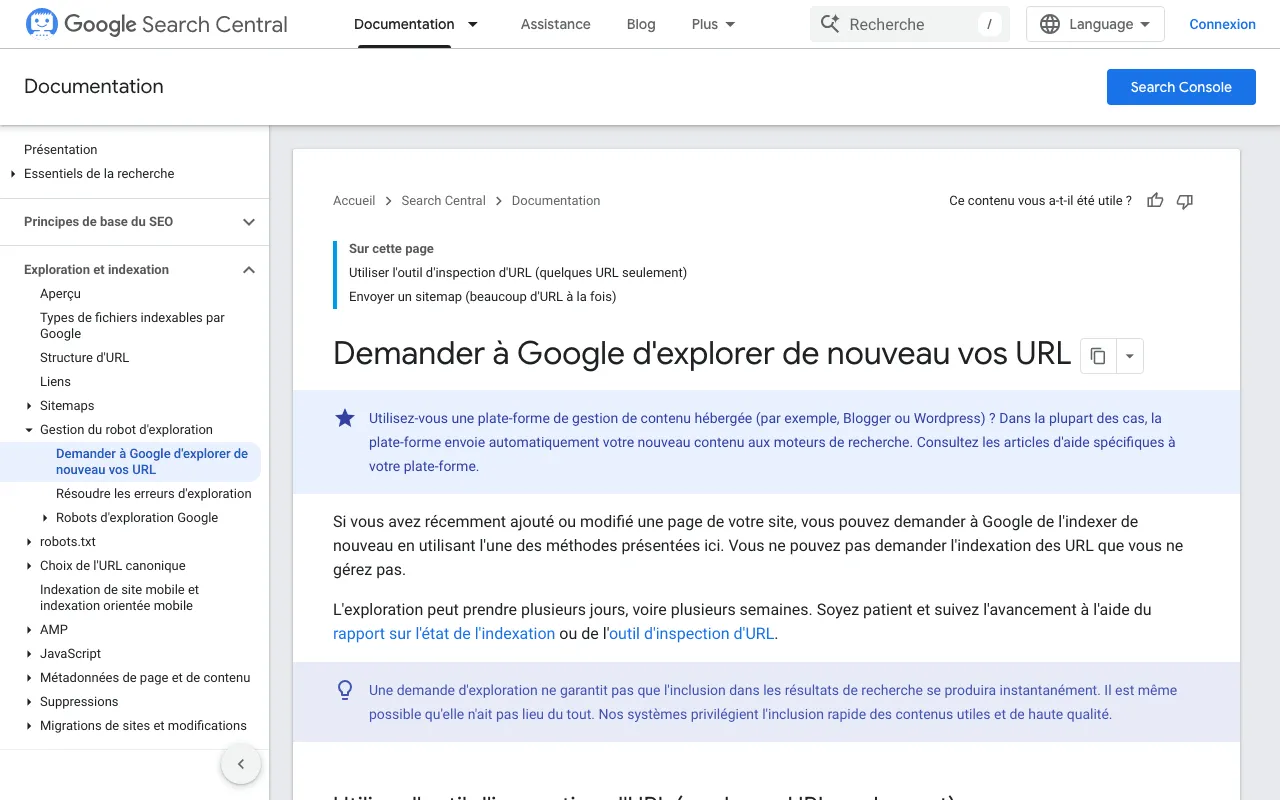The width and height of the screenshot is (1280, 800).
Task: Open Résoudre les erreurs d'exploration
Action: pos(154,494)
